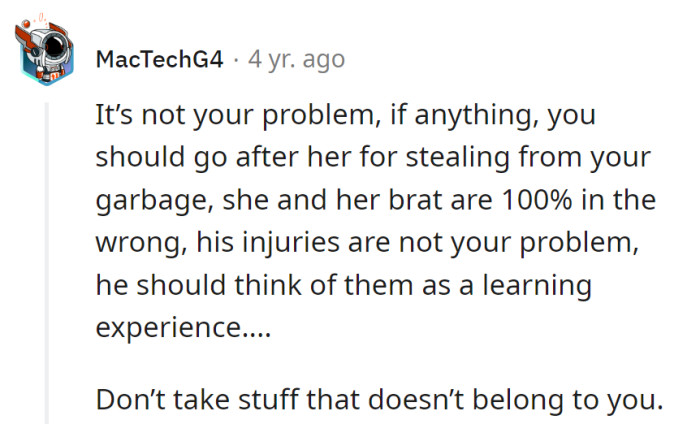Click the word "experience...." in the comment
This screenshot has width=700, height=424.
point(171,329)
